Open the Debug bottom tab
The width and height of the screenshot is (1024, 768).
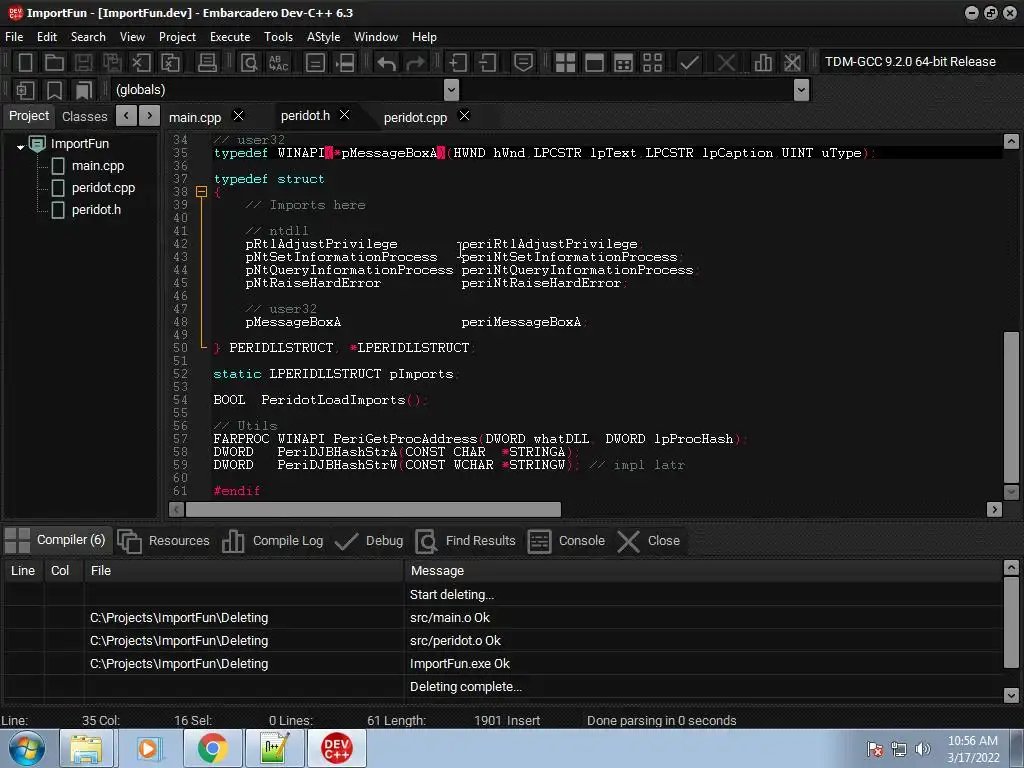(370, 541)
